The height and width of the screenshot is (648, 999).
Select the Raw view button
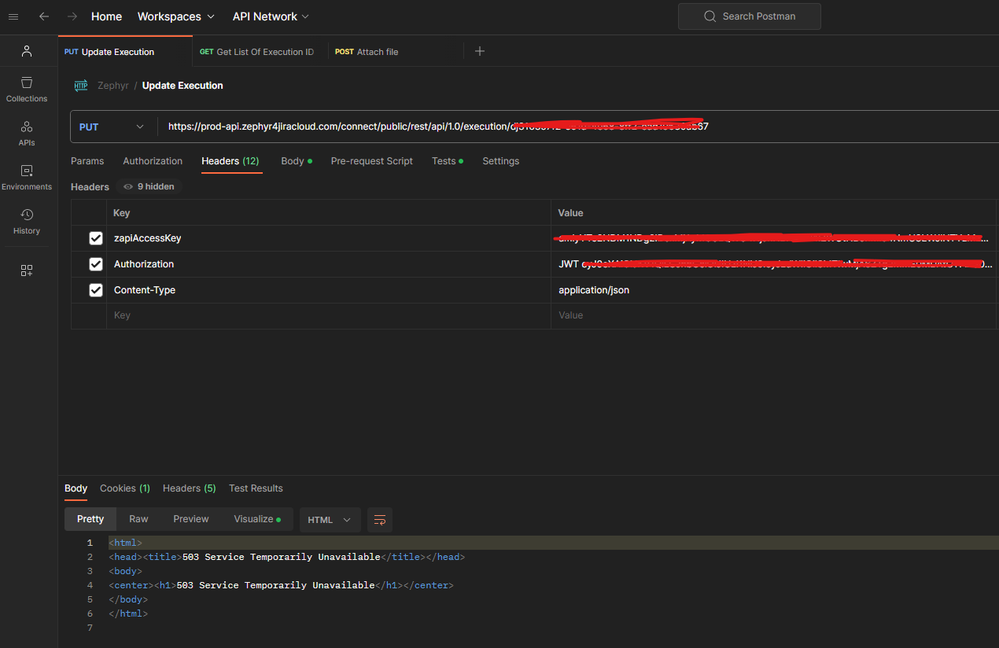click(x=138, y=519)
